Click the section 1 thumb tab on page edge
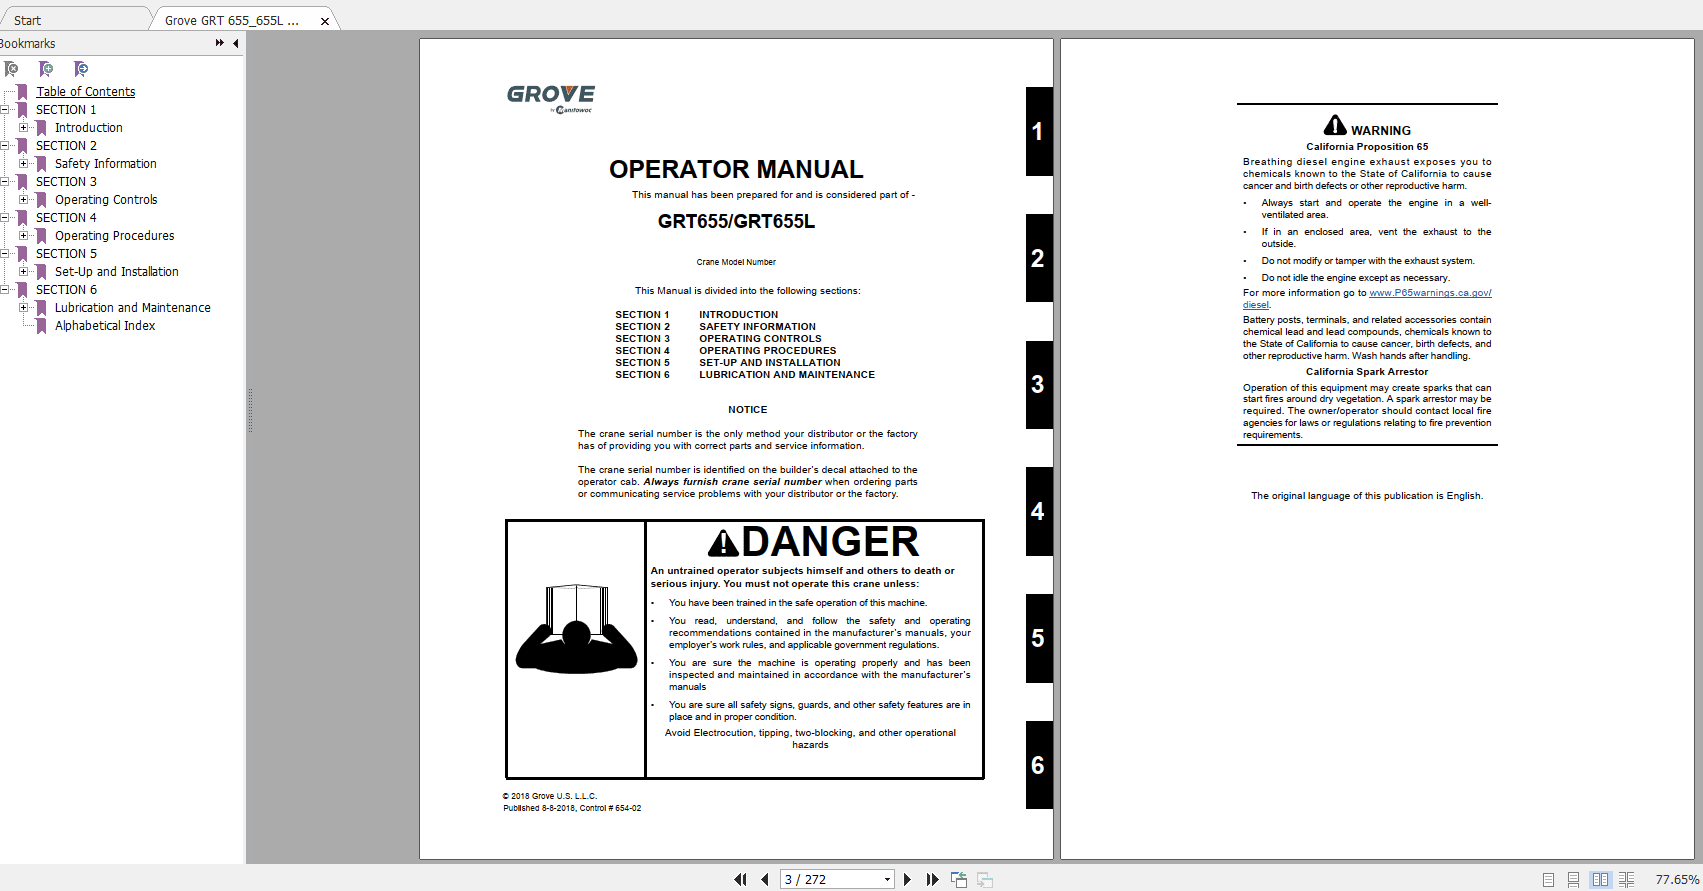This screenshot has width=1703, height=891. coord(1039,131)
